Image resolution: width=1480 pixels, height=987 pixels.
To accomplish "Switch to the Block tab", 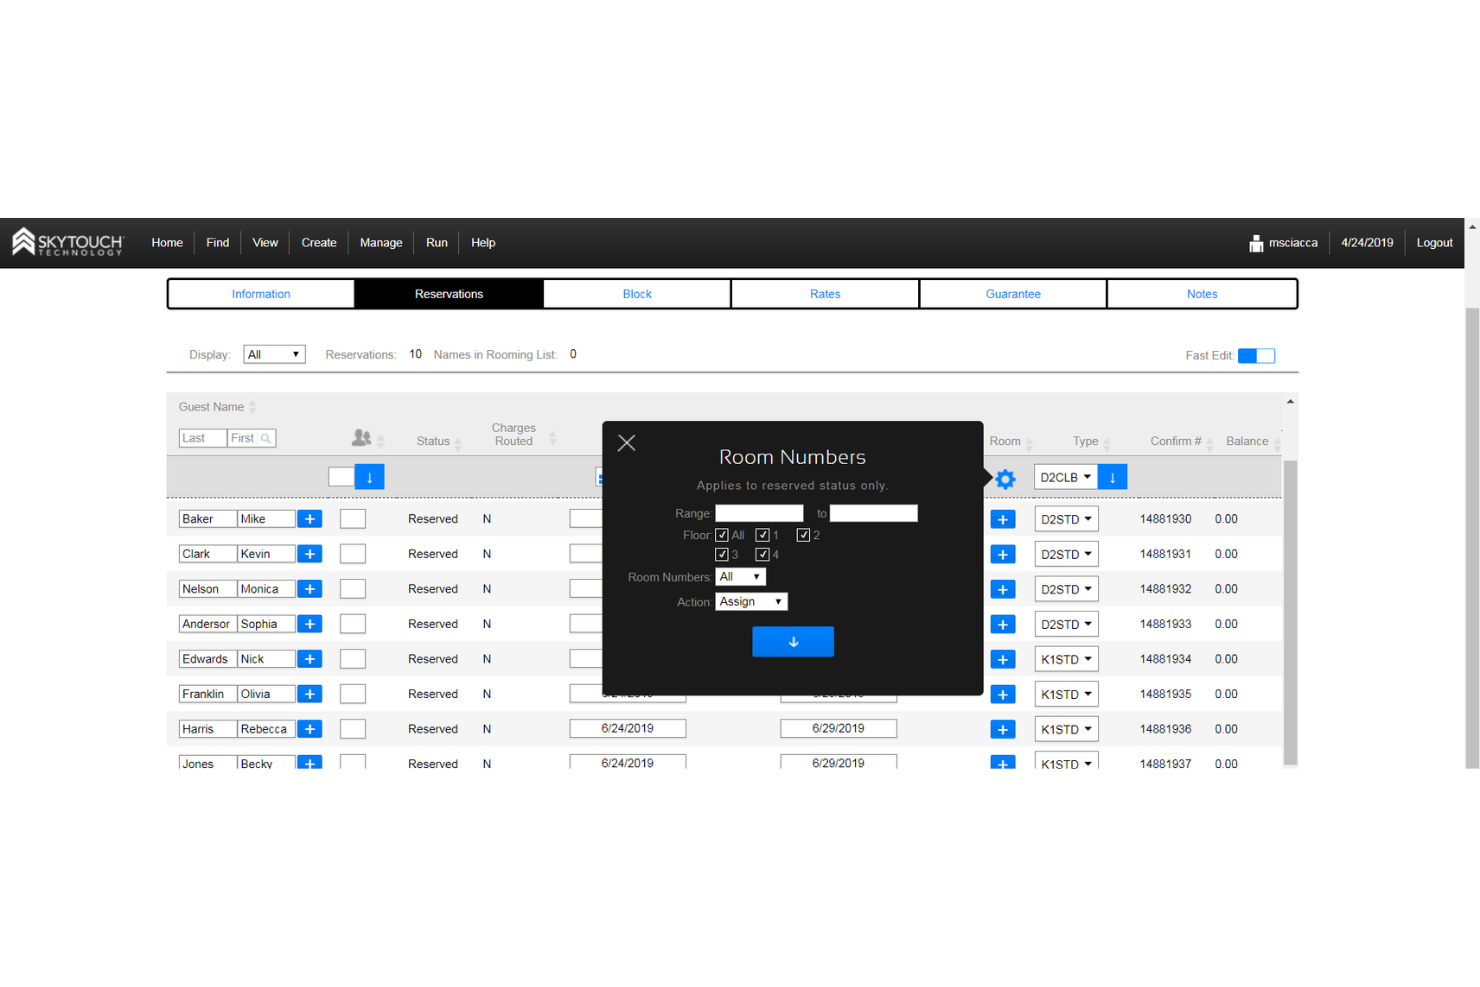I will point(637,294).
